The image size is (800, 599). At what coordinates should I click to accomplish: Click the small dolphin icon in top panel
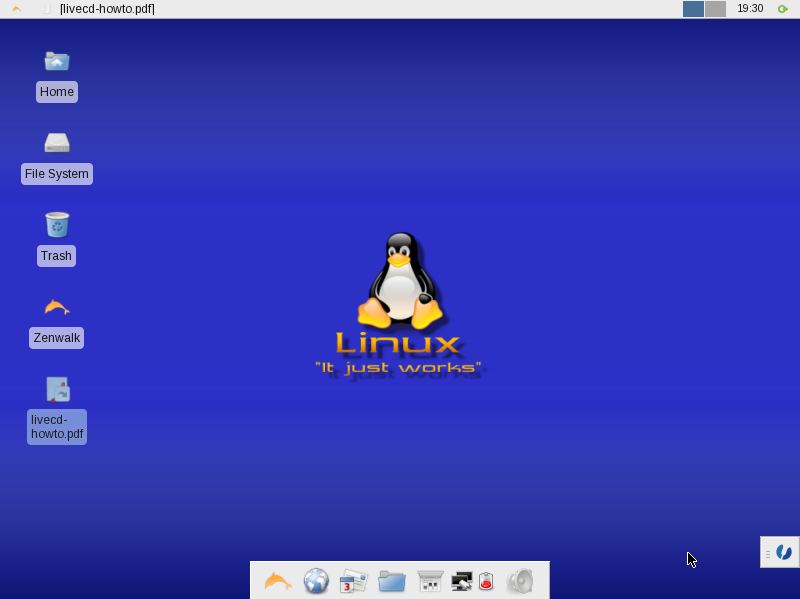[x=16, y=8]
